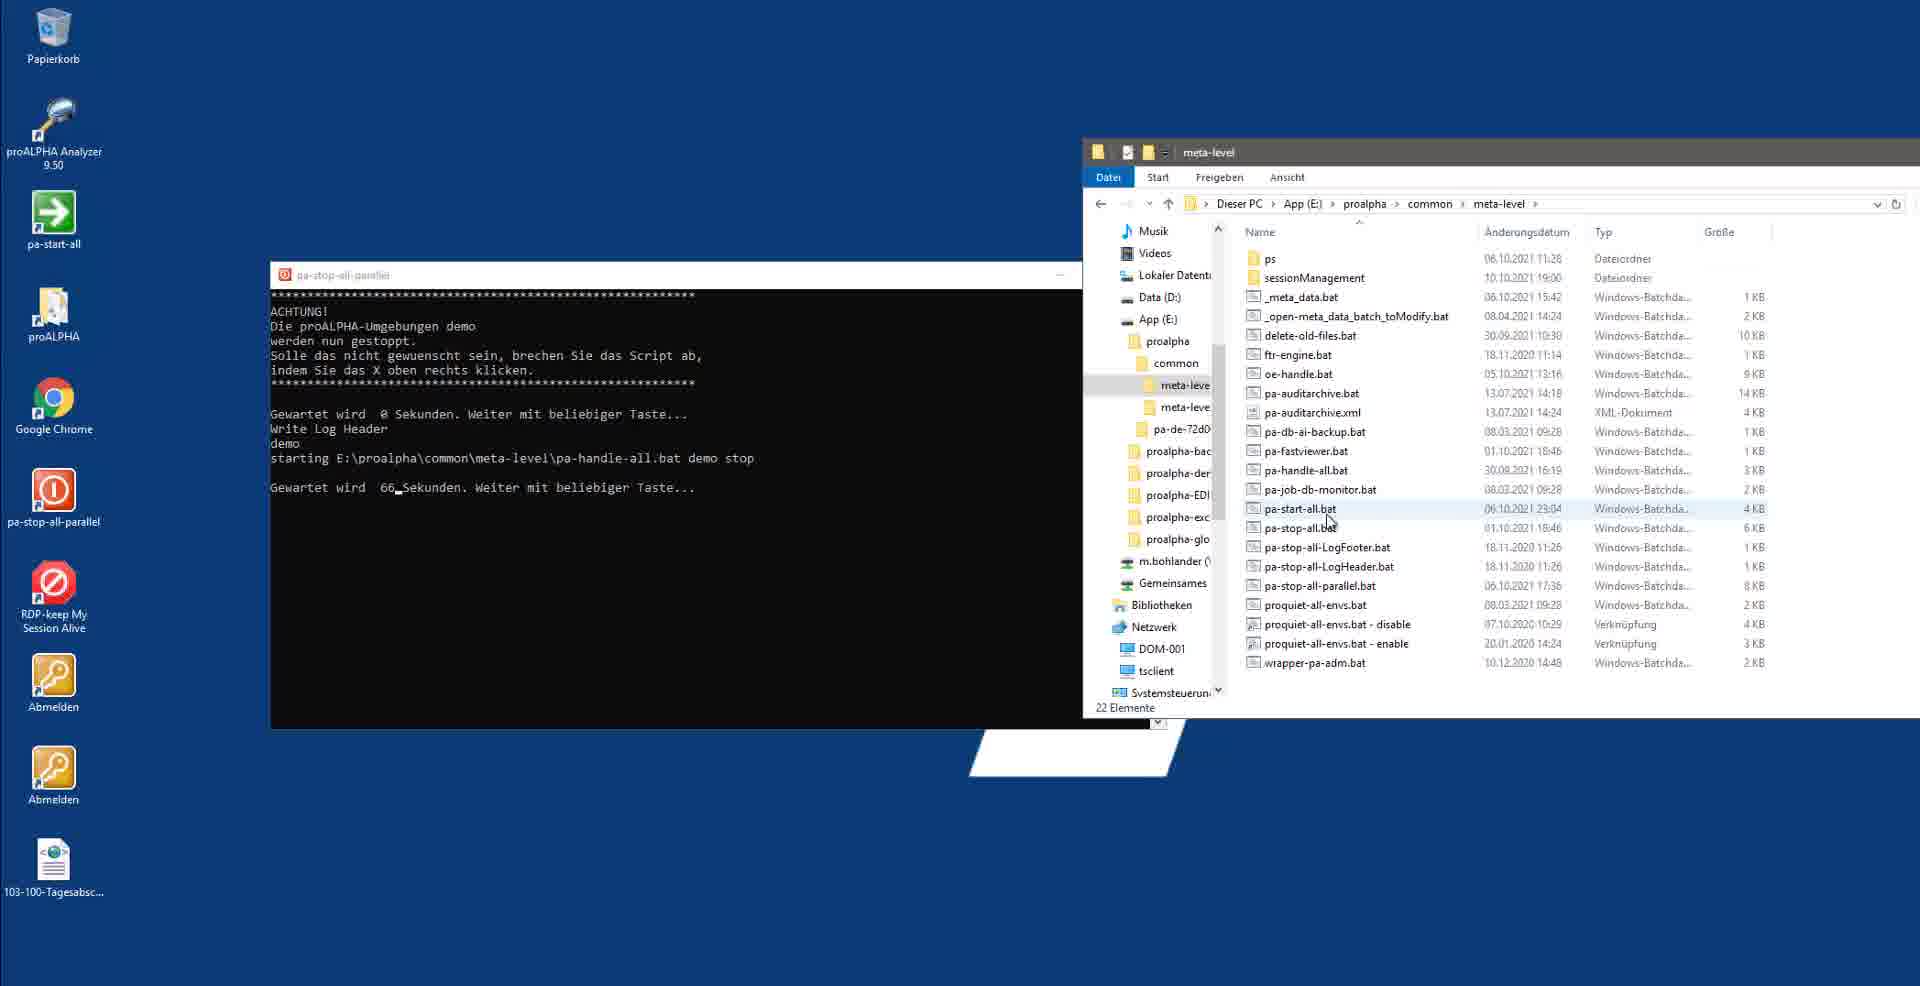The image size is (1920, 986).
Task: Open the Start ribbon tab
Action: click(1158, 177)
